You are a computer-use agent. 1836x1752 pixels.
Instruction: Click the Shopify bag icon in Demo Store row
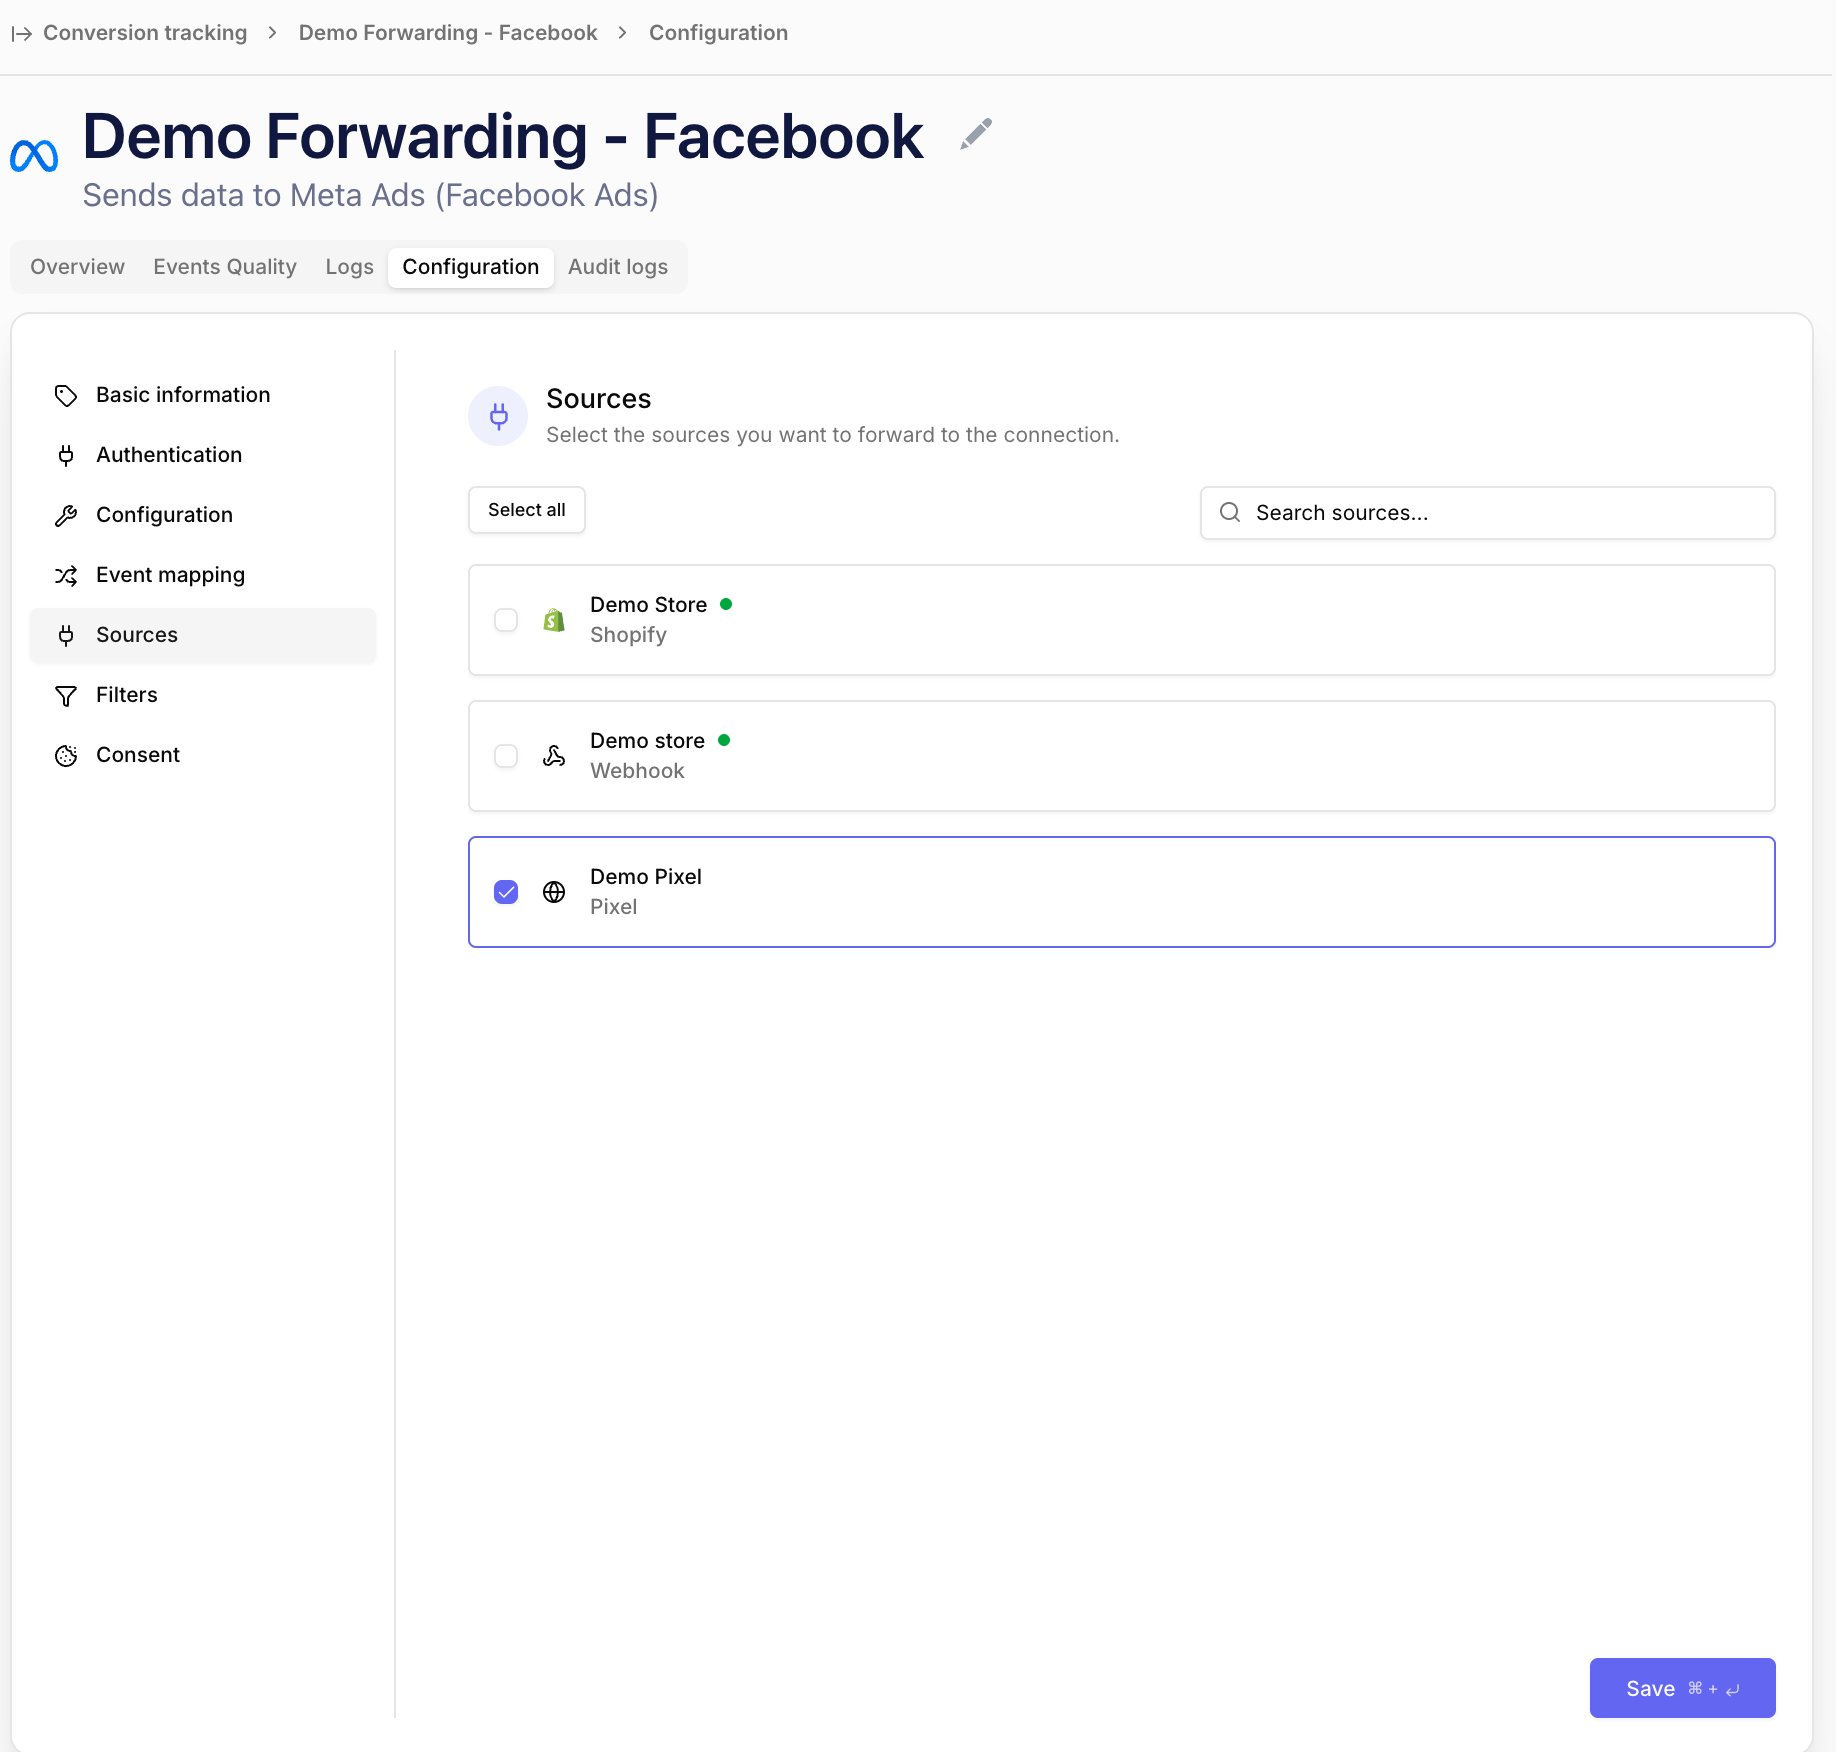point(554,620)
